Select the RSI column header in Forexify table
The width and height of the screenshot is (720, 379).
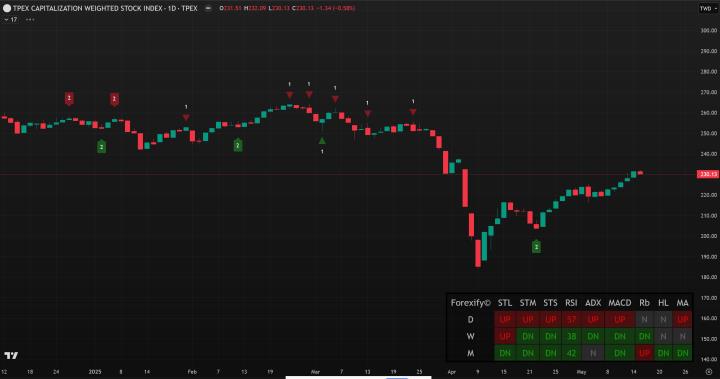pos(571,303)
